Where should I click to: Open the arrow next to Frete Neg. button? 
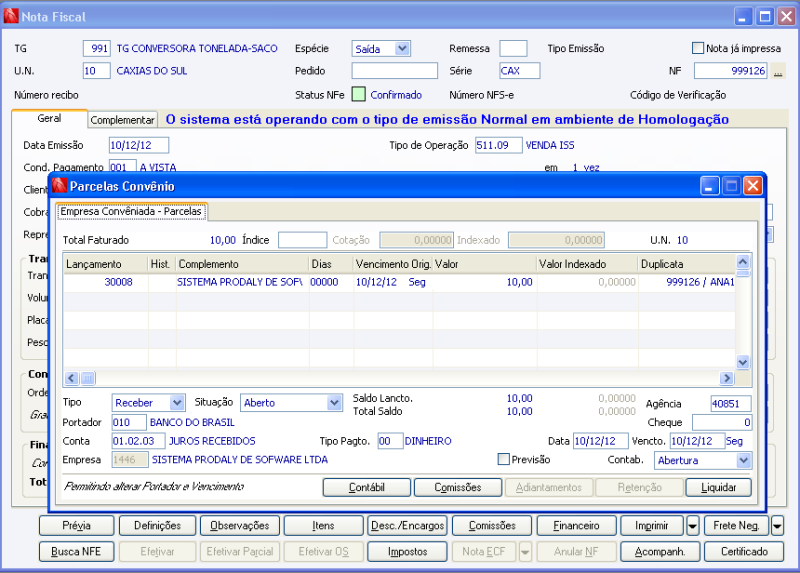[x=777, y=525]
